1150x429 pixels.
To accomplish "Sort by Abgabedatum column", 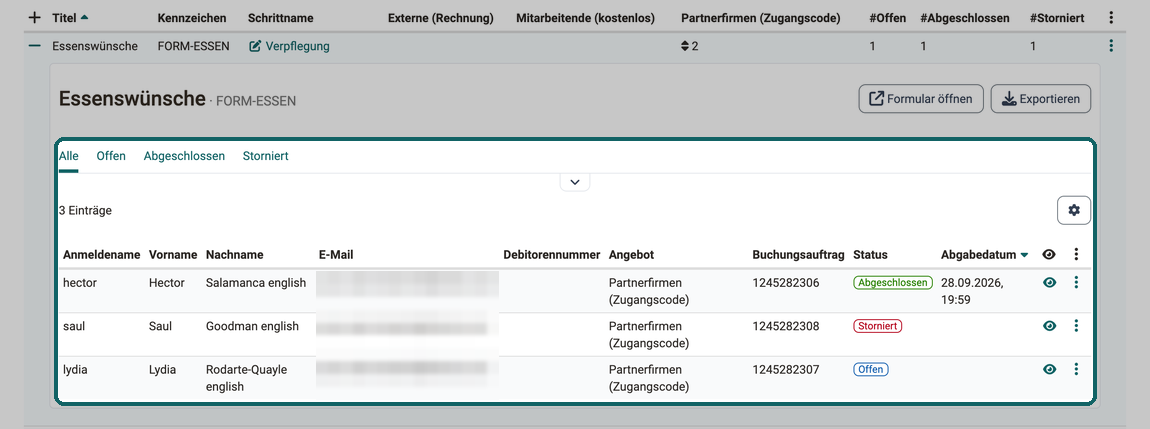I will point(984,254).
